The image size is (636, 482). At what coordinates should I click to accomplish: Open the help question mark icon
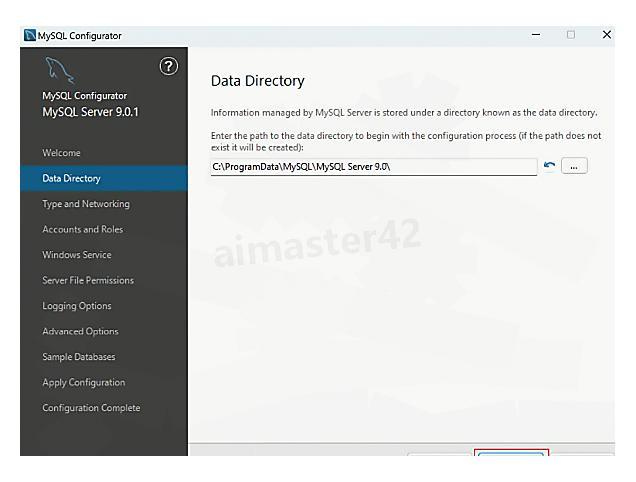pos(169,66)
